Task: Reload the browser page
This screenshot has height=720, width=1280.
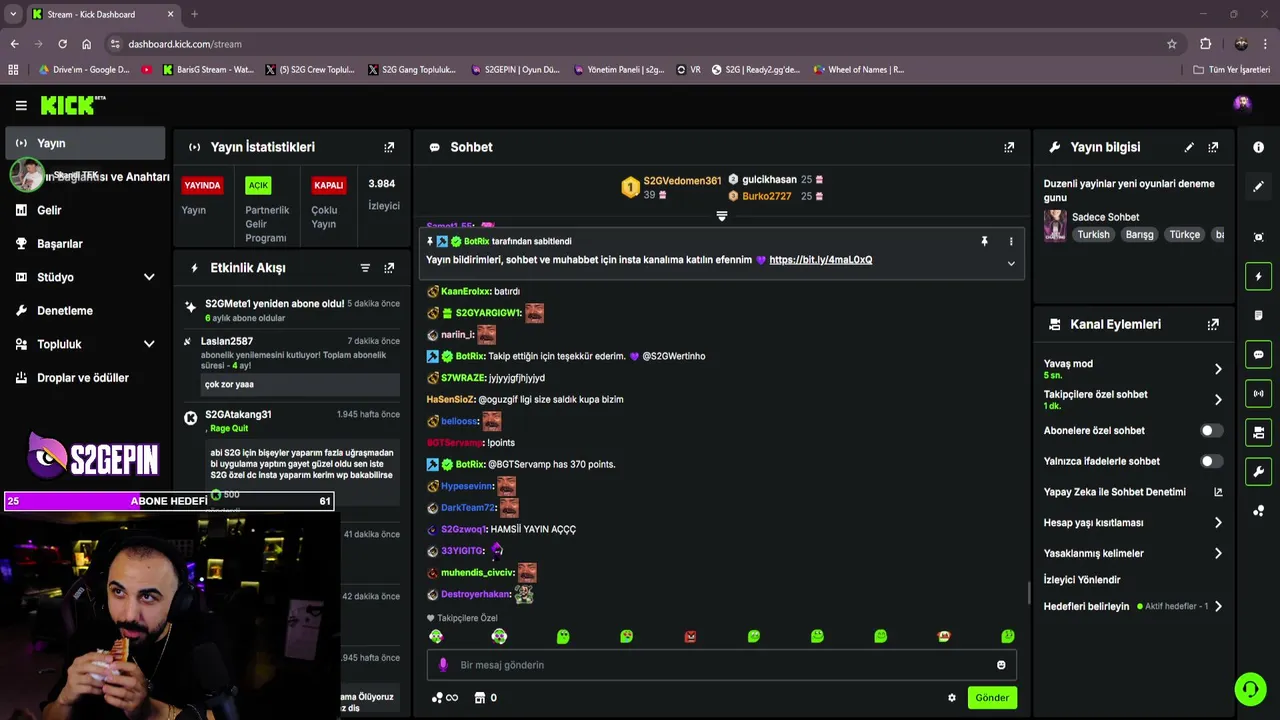Action: pyautogui.click(x=62, y=44)
